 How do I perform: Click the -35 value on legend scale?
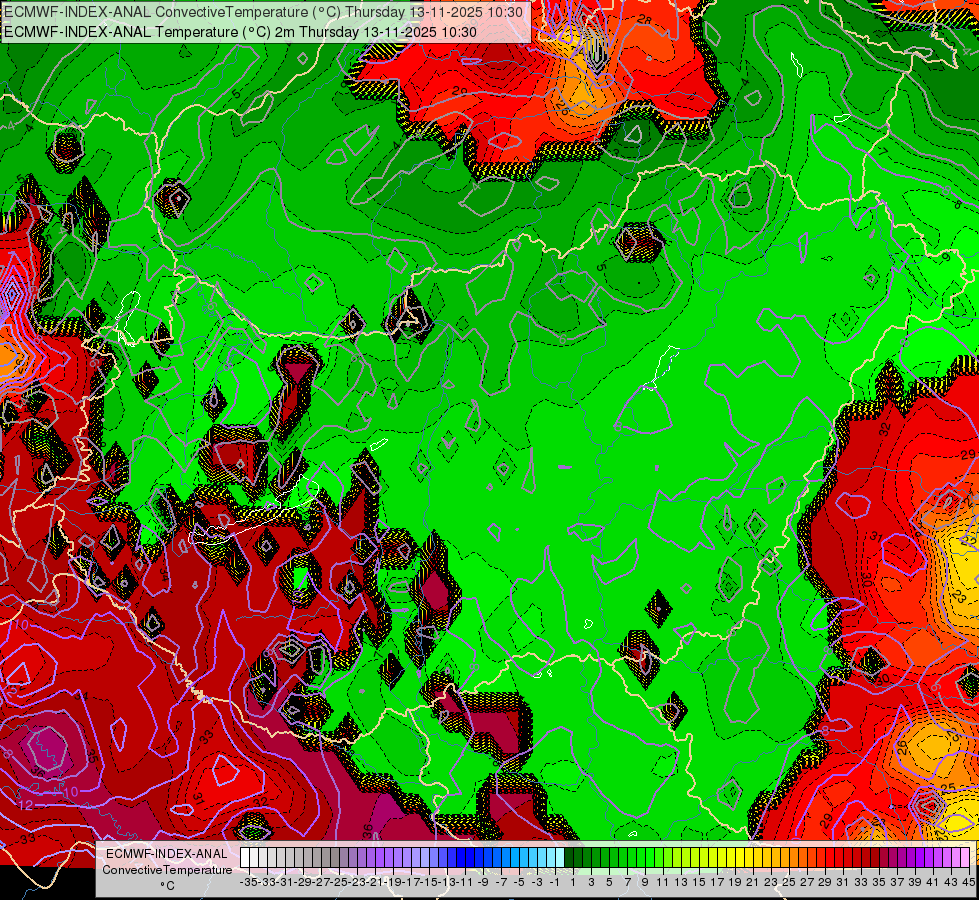[x=248, y=882]
